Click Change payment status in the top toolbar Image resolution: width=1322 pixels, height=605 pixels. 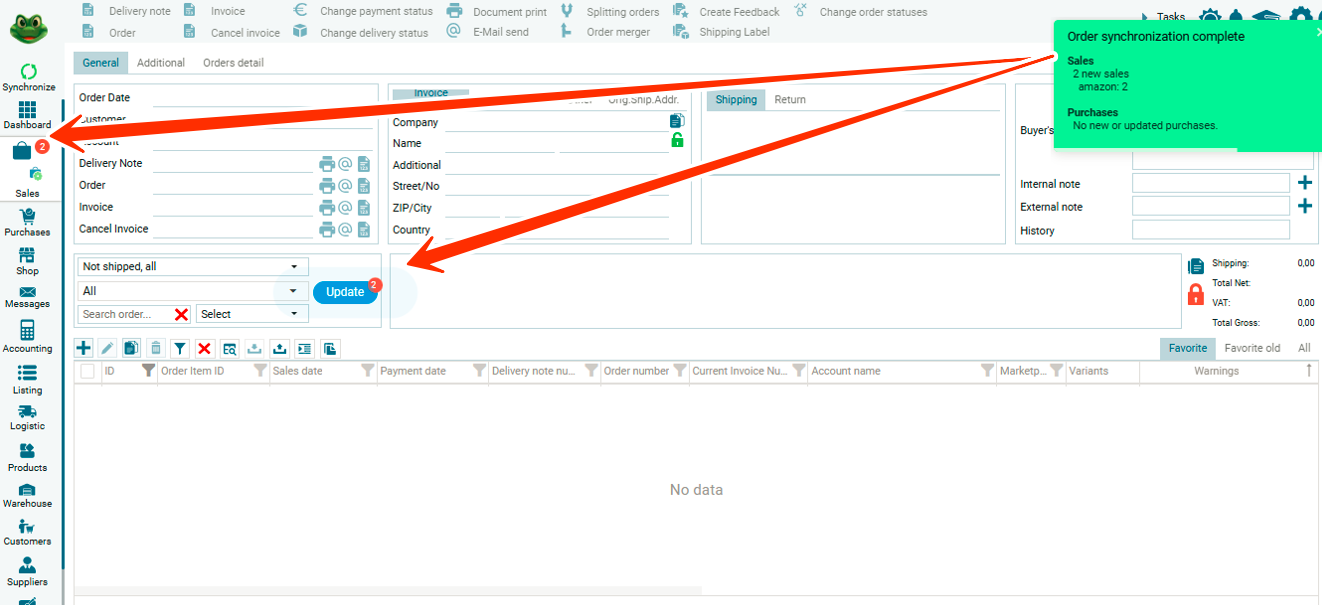[376, 12]
